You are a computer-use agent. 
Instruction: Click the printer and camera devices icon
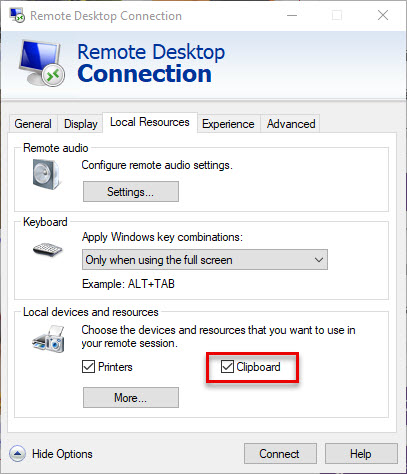tap(48, 339)
